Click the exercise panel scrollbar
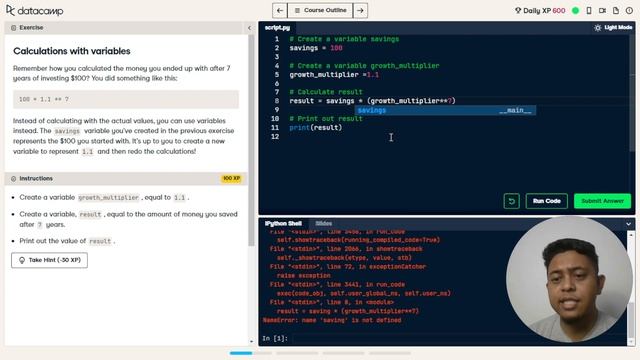Viewport: 640px width, 360px height. (x=251, y=141)
